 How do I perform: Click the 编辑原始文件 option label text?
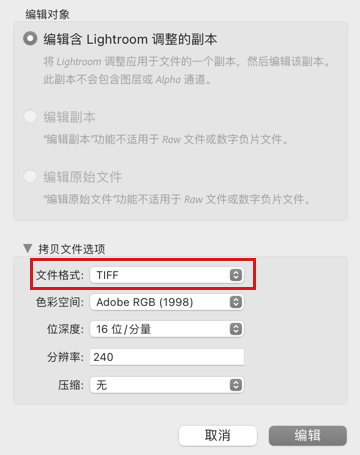pyautogui.click(x=83, y=177)
